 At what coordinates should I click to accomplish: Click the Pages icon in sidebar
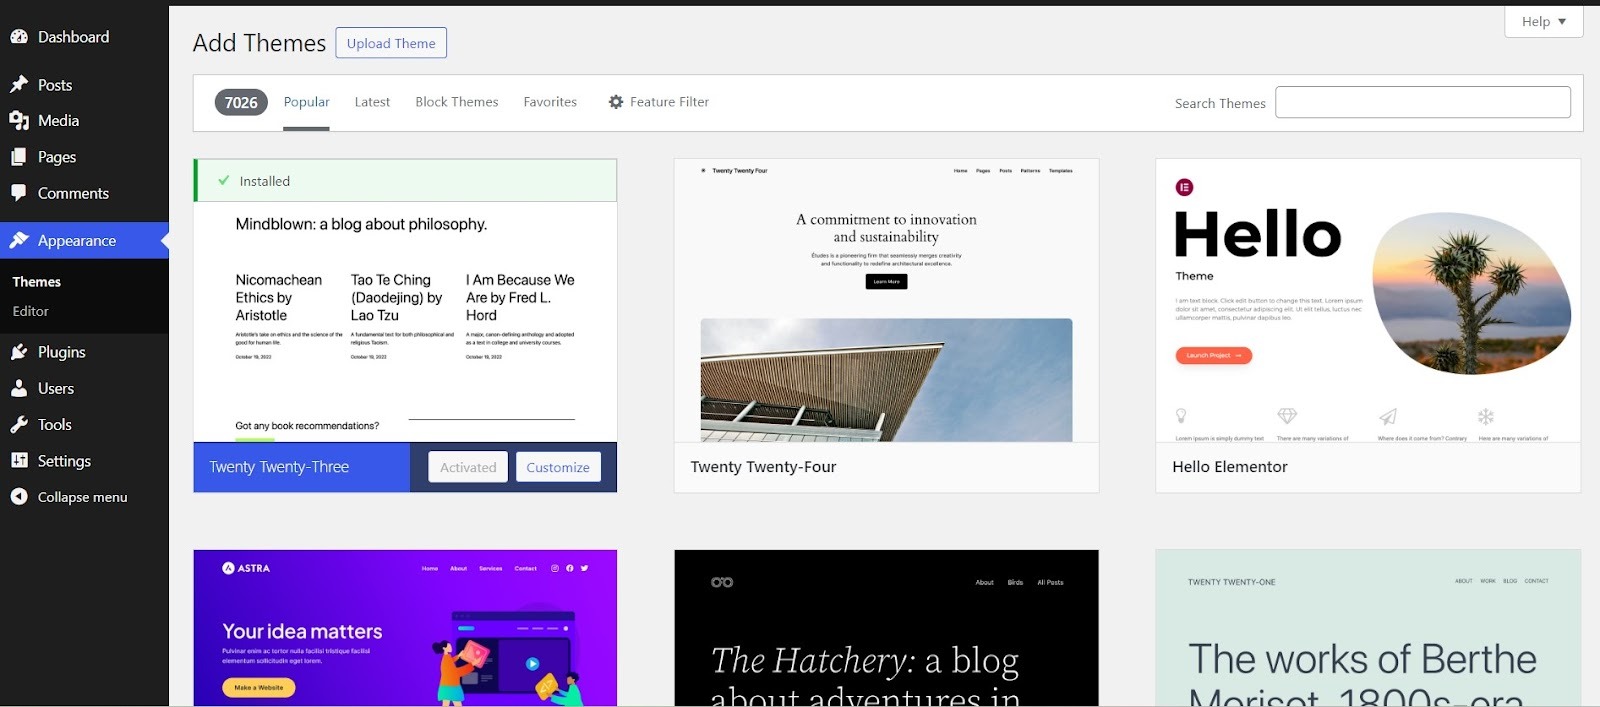[19, 157]
